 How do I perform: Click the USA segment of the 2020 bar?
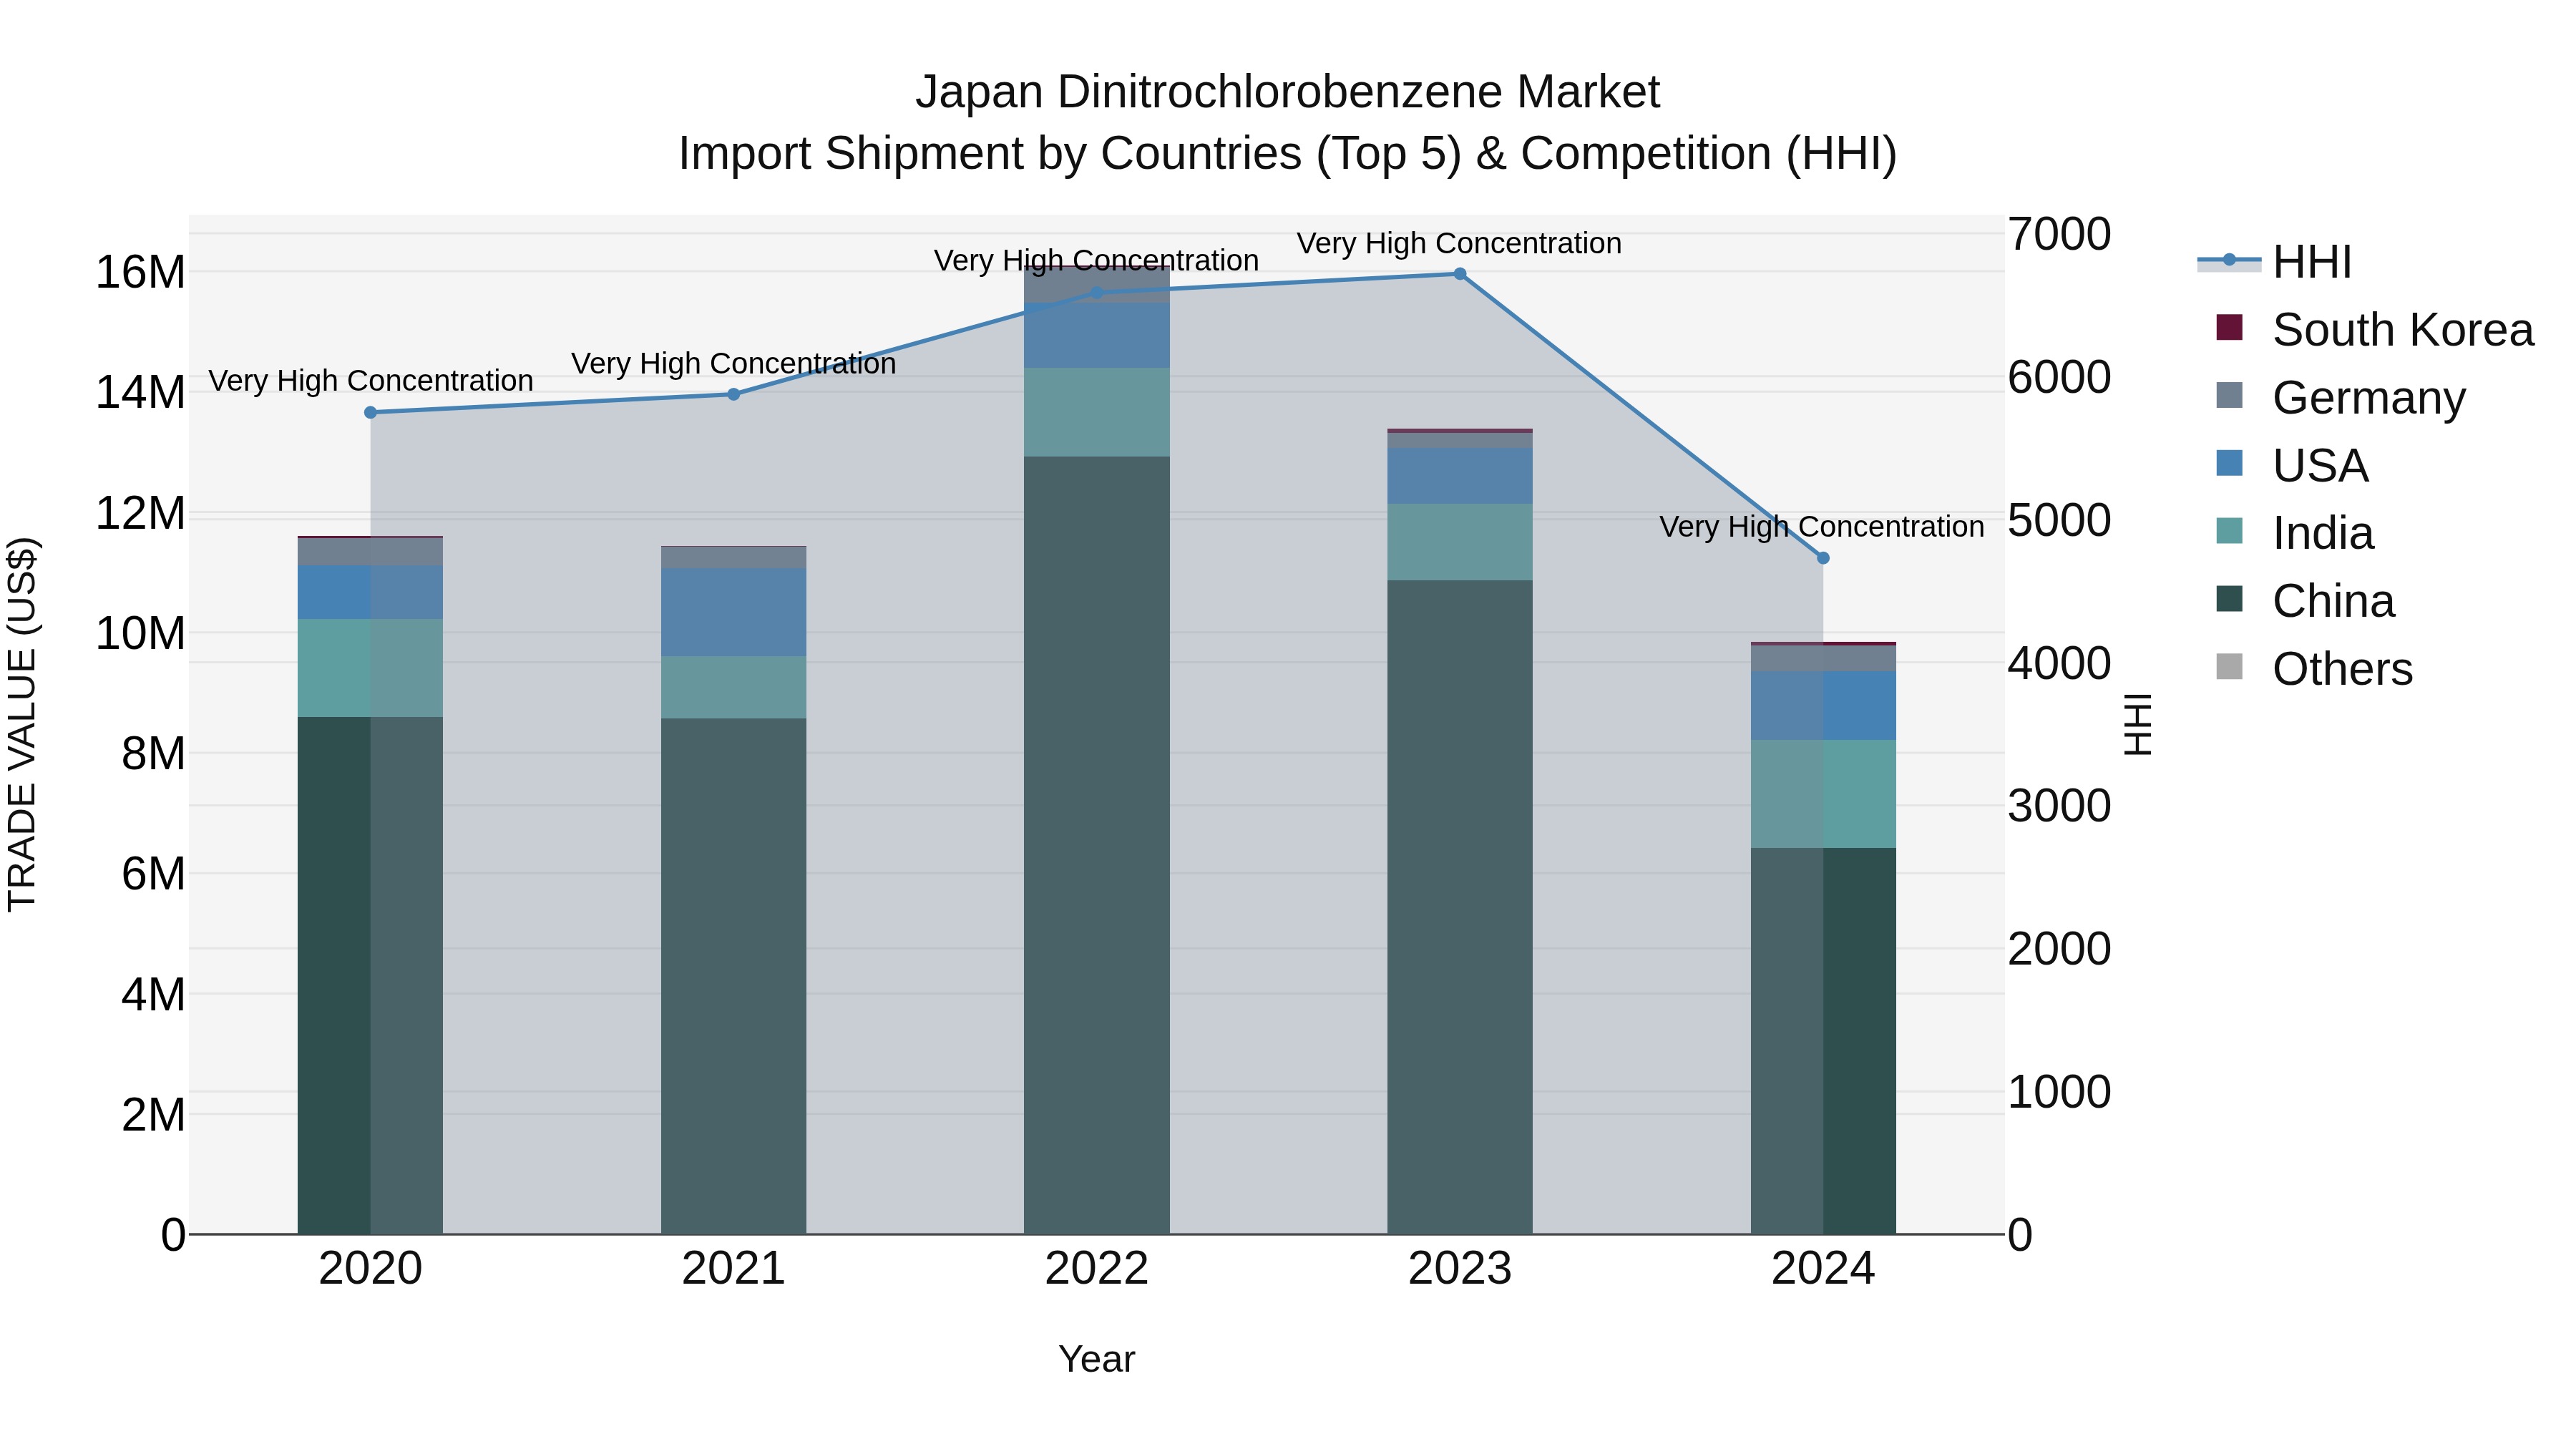point(370,592)
